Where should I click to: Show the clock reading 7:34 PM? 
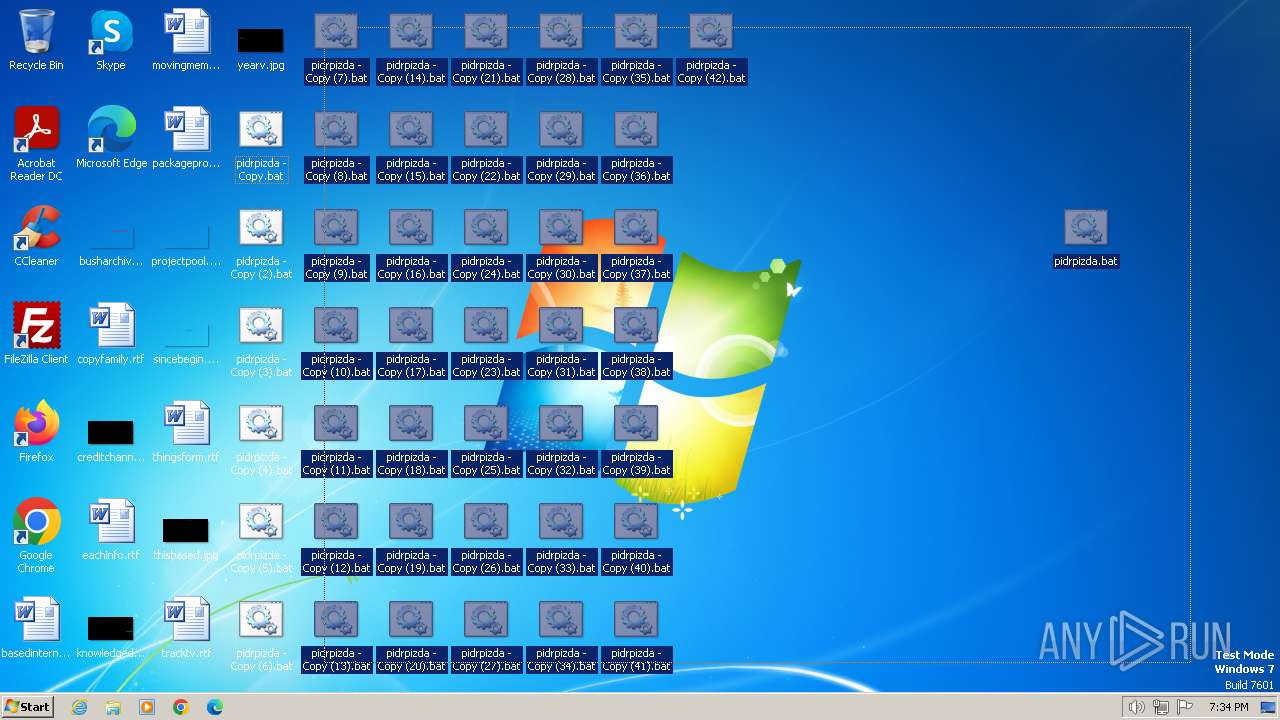1228,707
